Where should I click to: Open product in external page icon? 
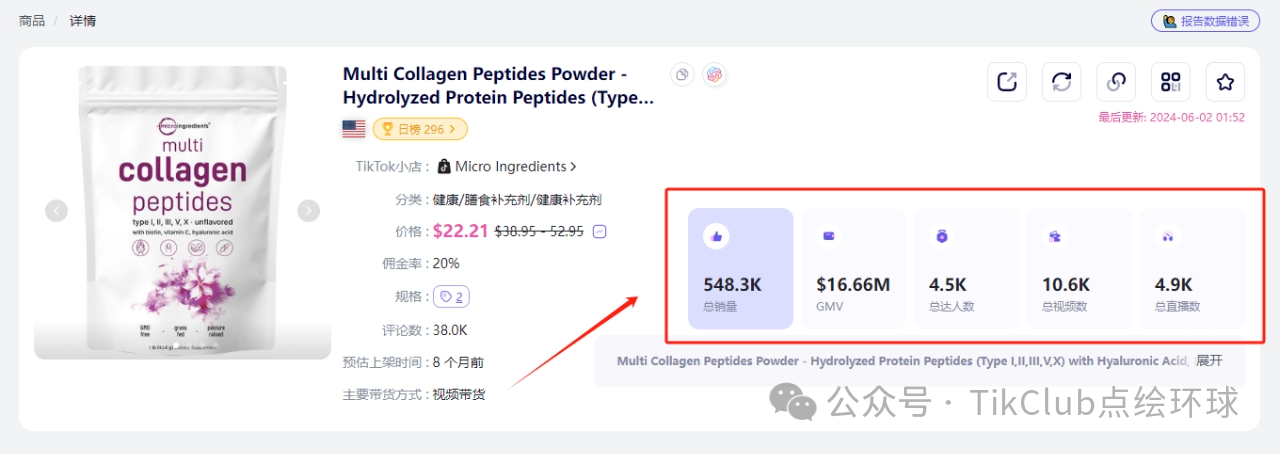[1007, 82]
